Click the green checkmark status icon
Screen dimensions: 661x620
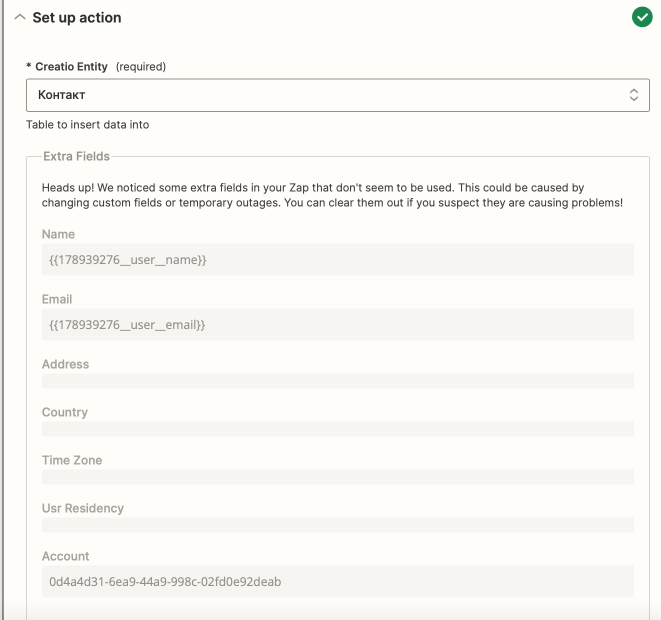642,17
